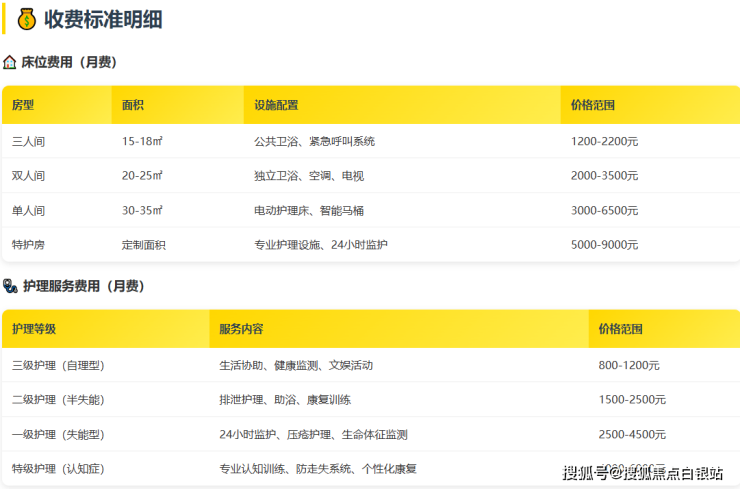The image size is (740, 489).
Task: Select the 特护房 row label
Action: click(28, 245)
